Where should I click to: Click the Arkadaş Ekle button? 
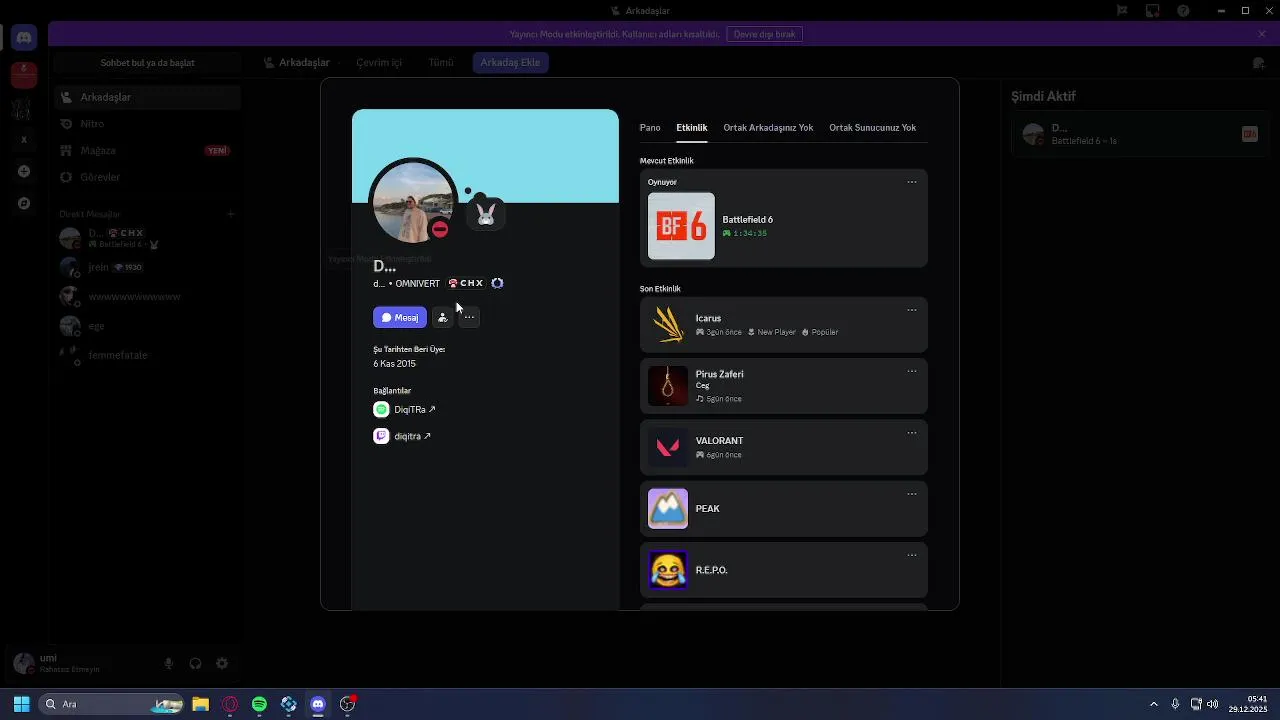tap(510, 62)
